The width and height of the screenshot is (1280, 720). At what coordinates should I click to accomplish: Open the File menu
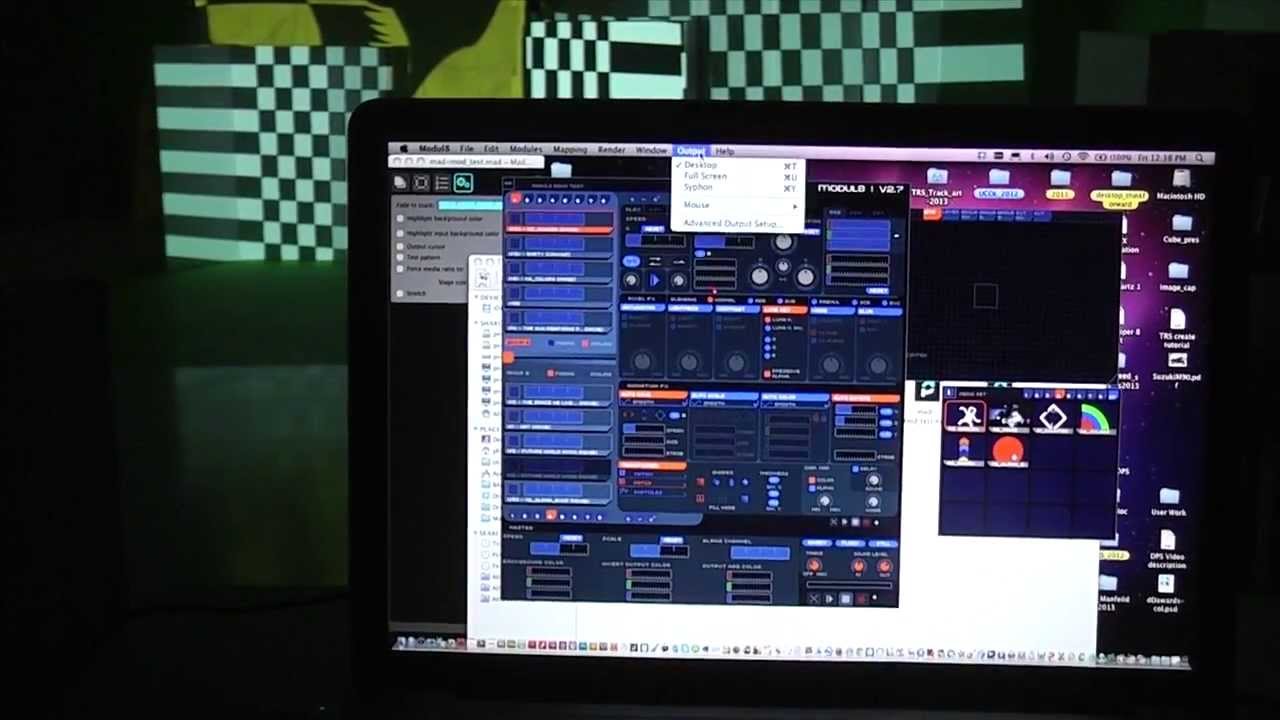(467, 149)
